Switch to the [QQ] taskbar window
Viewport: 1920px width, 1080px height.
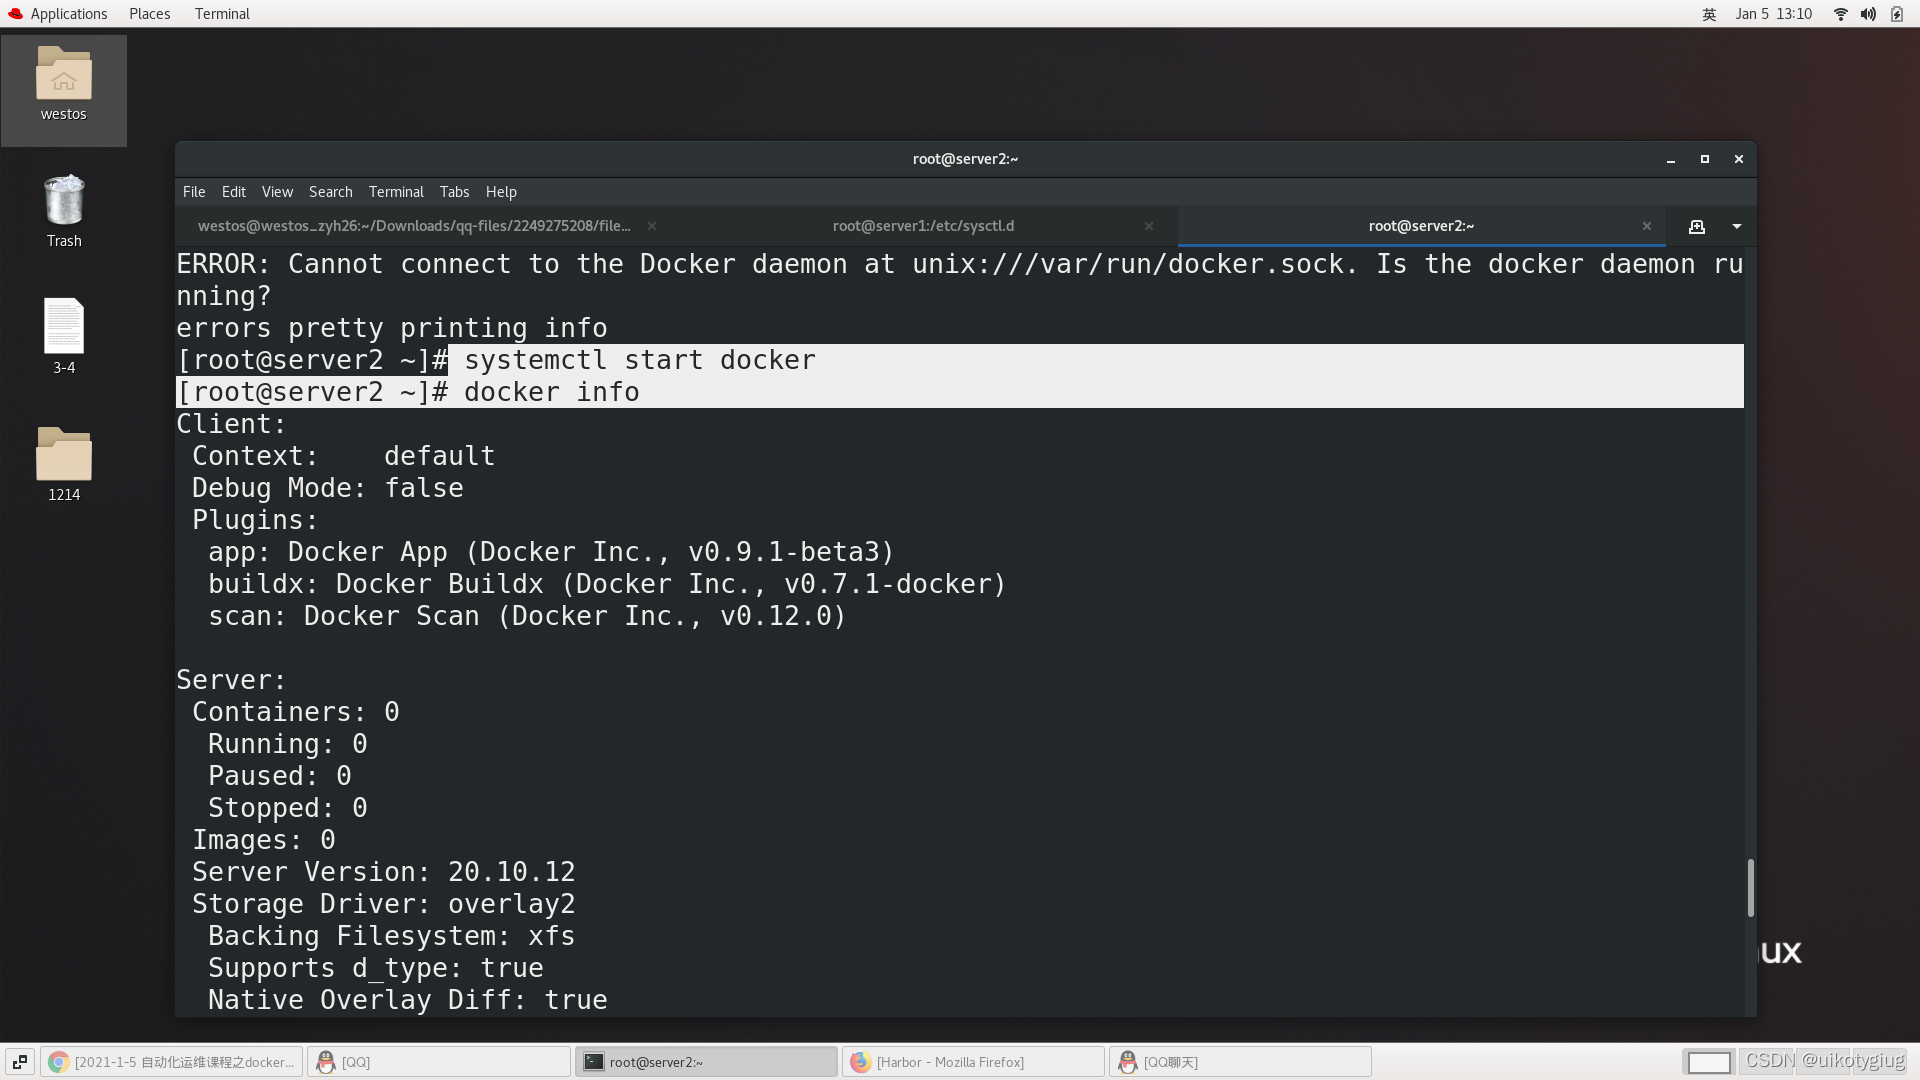point(439,1062)
